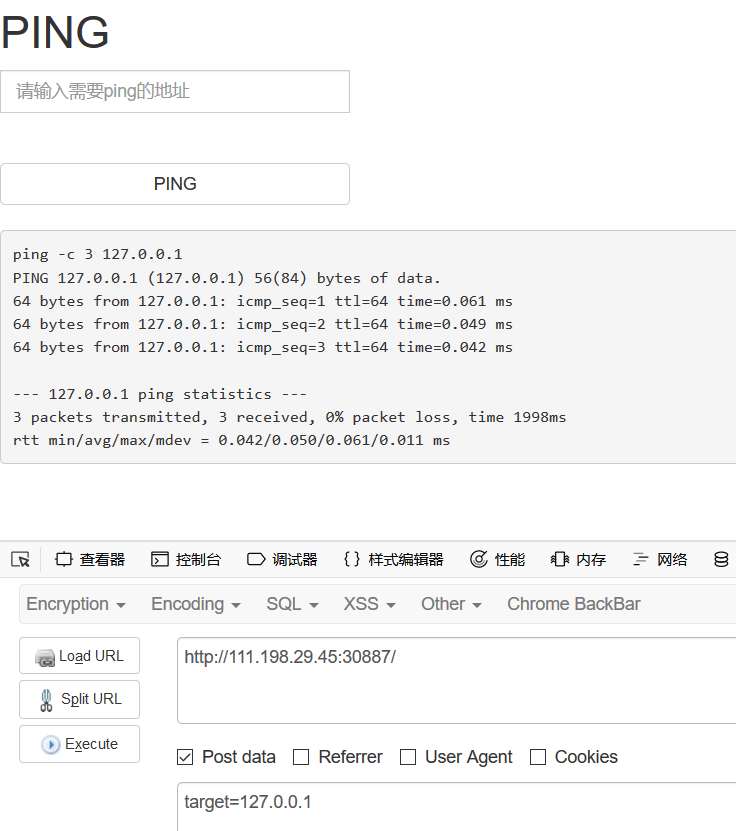Open the Debugger (调试器) panel icon

[256, 559]
